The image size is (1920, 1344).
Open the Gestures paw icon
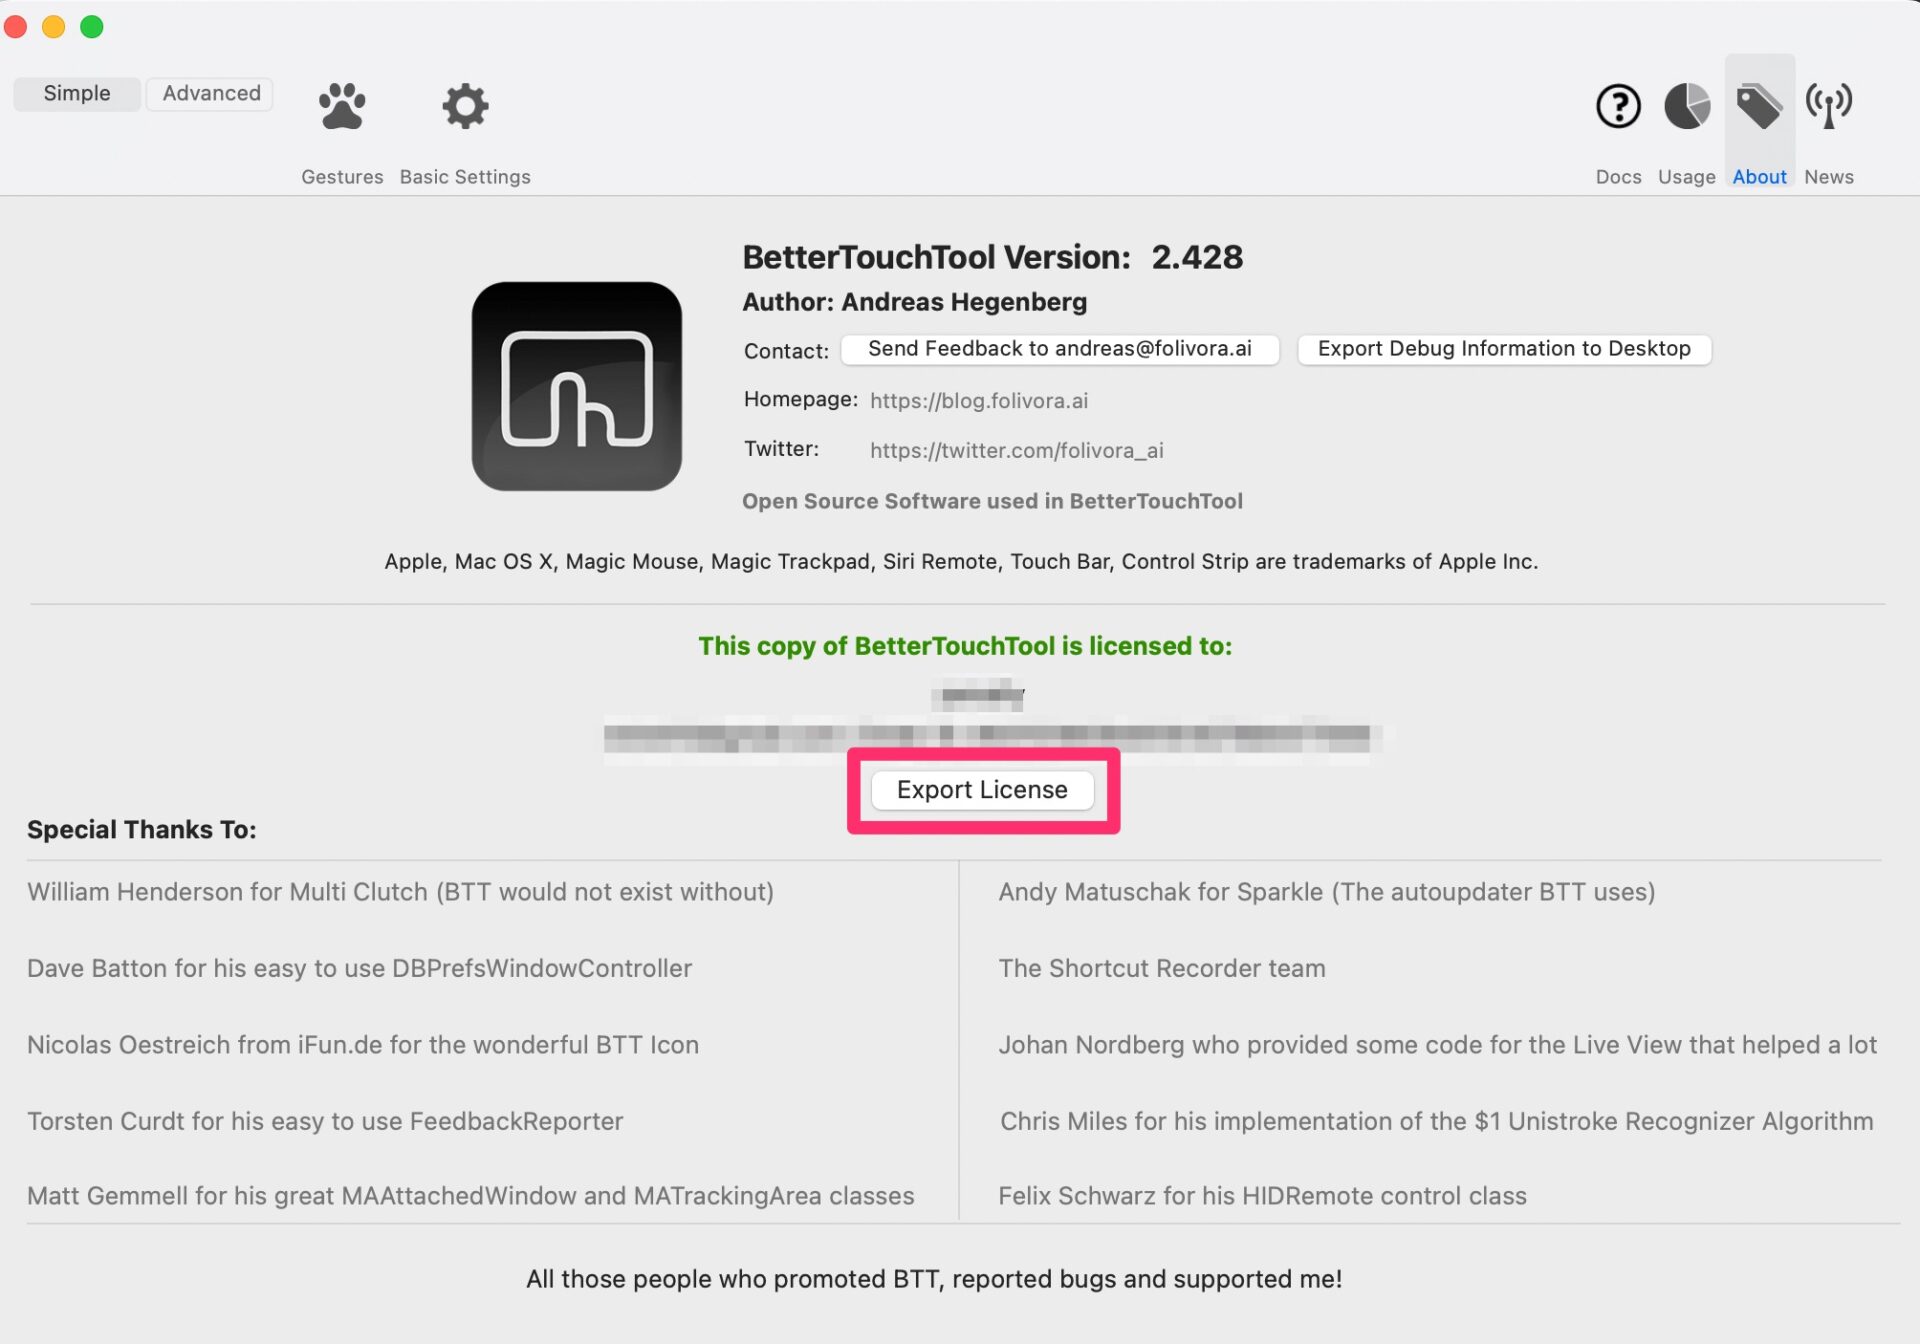coord(342,106)
